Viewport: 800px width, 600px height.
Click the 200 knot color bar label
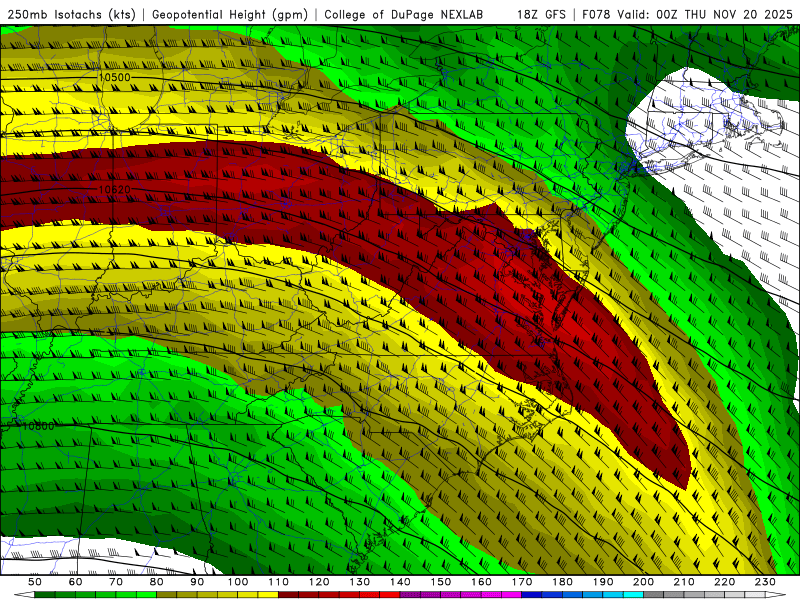pos(644,582)
